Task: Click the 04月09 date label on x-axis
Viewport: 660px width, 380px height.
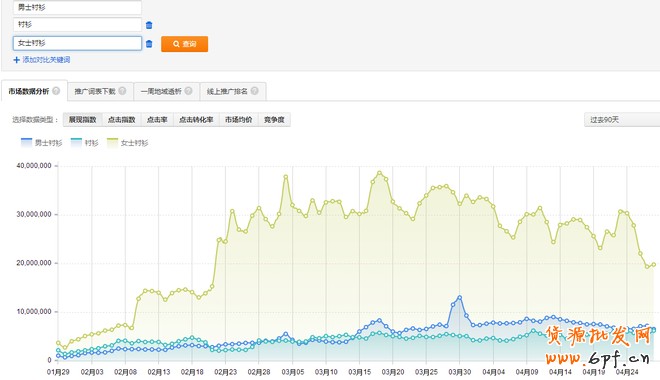Action: [527, 372]
